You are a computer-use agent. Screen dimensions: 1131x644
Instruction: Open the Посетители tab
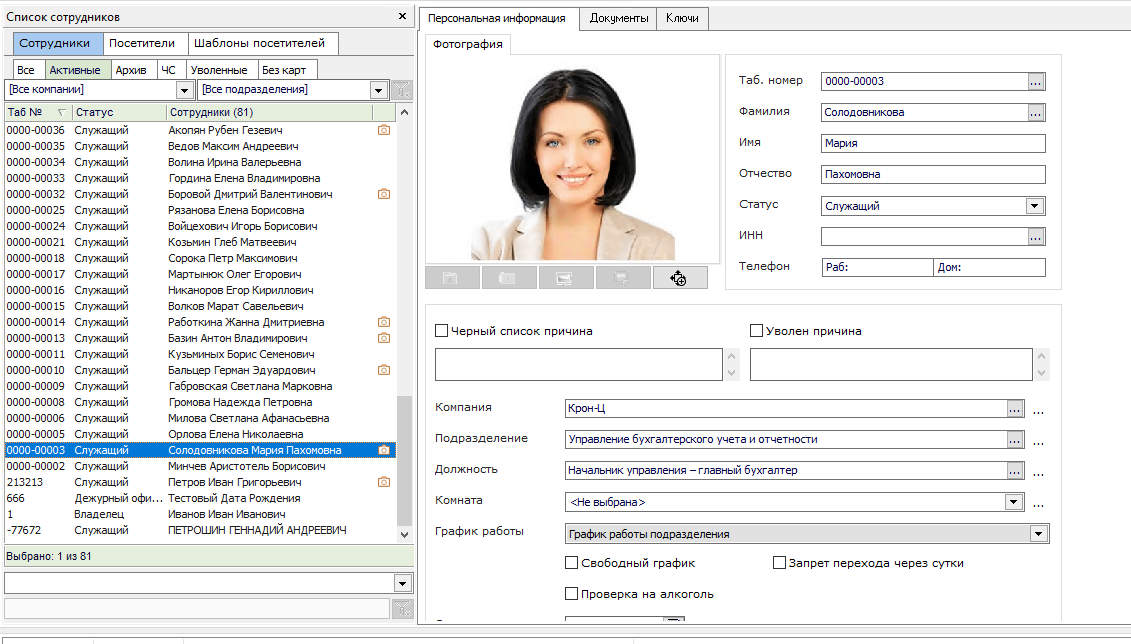pyautogui.click(x=142, y=43)
